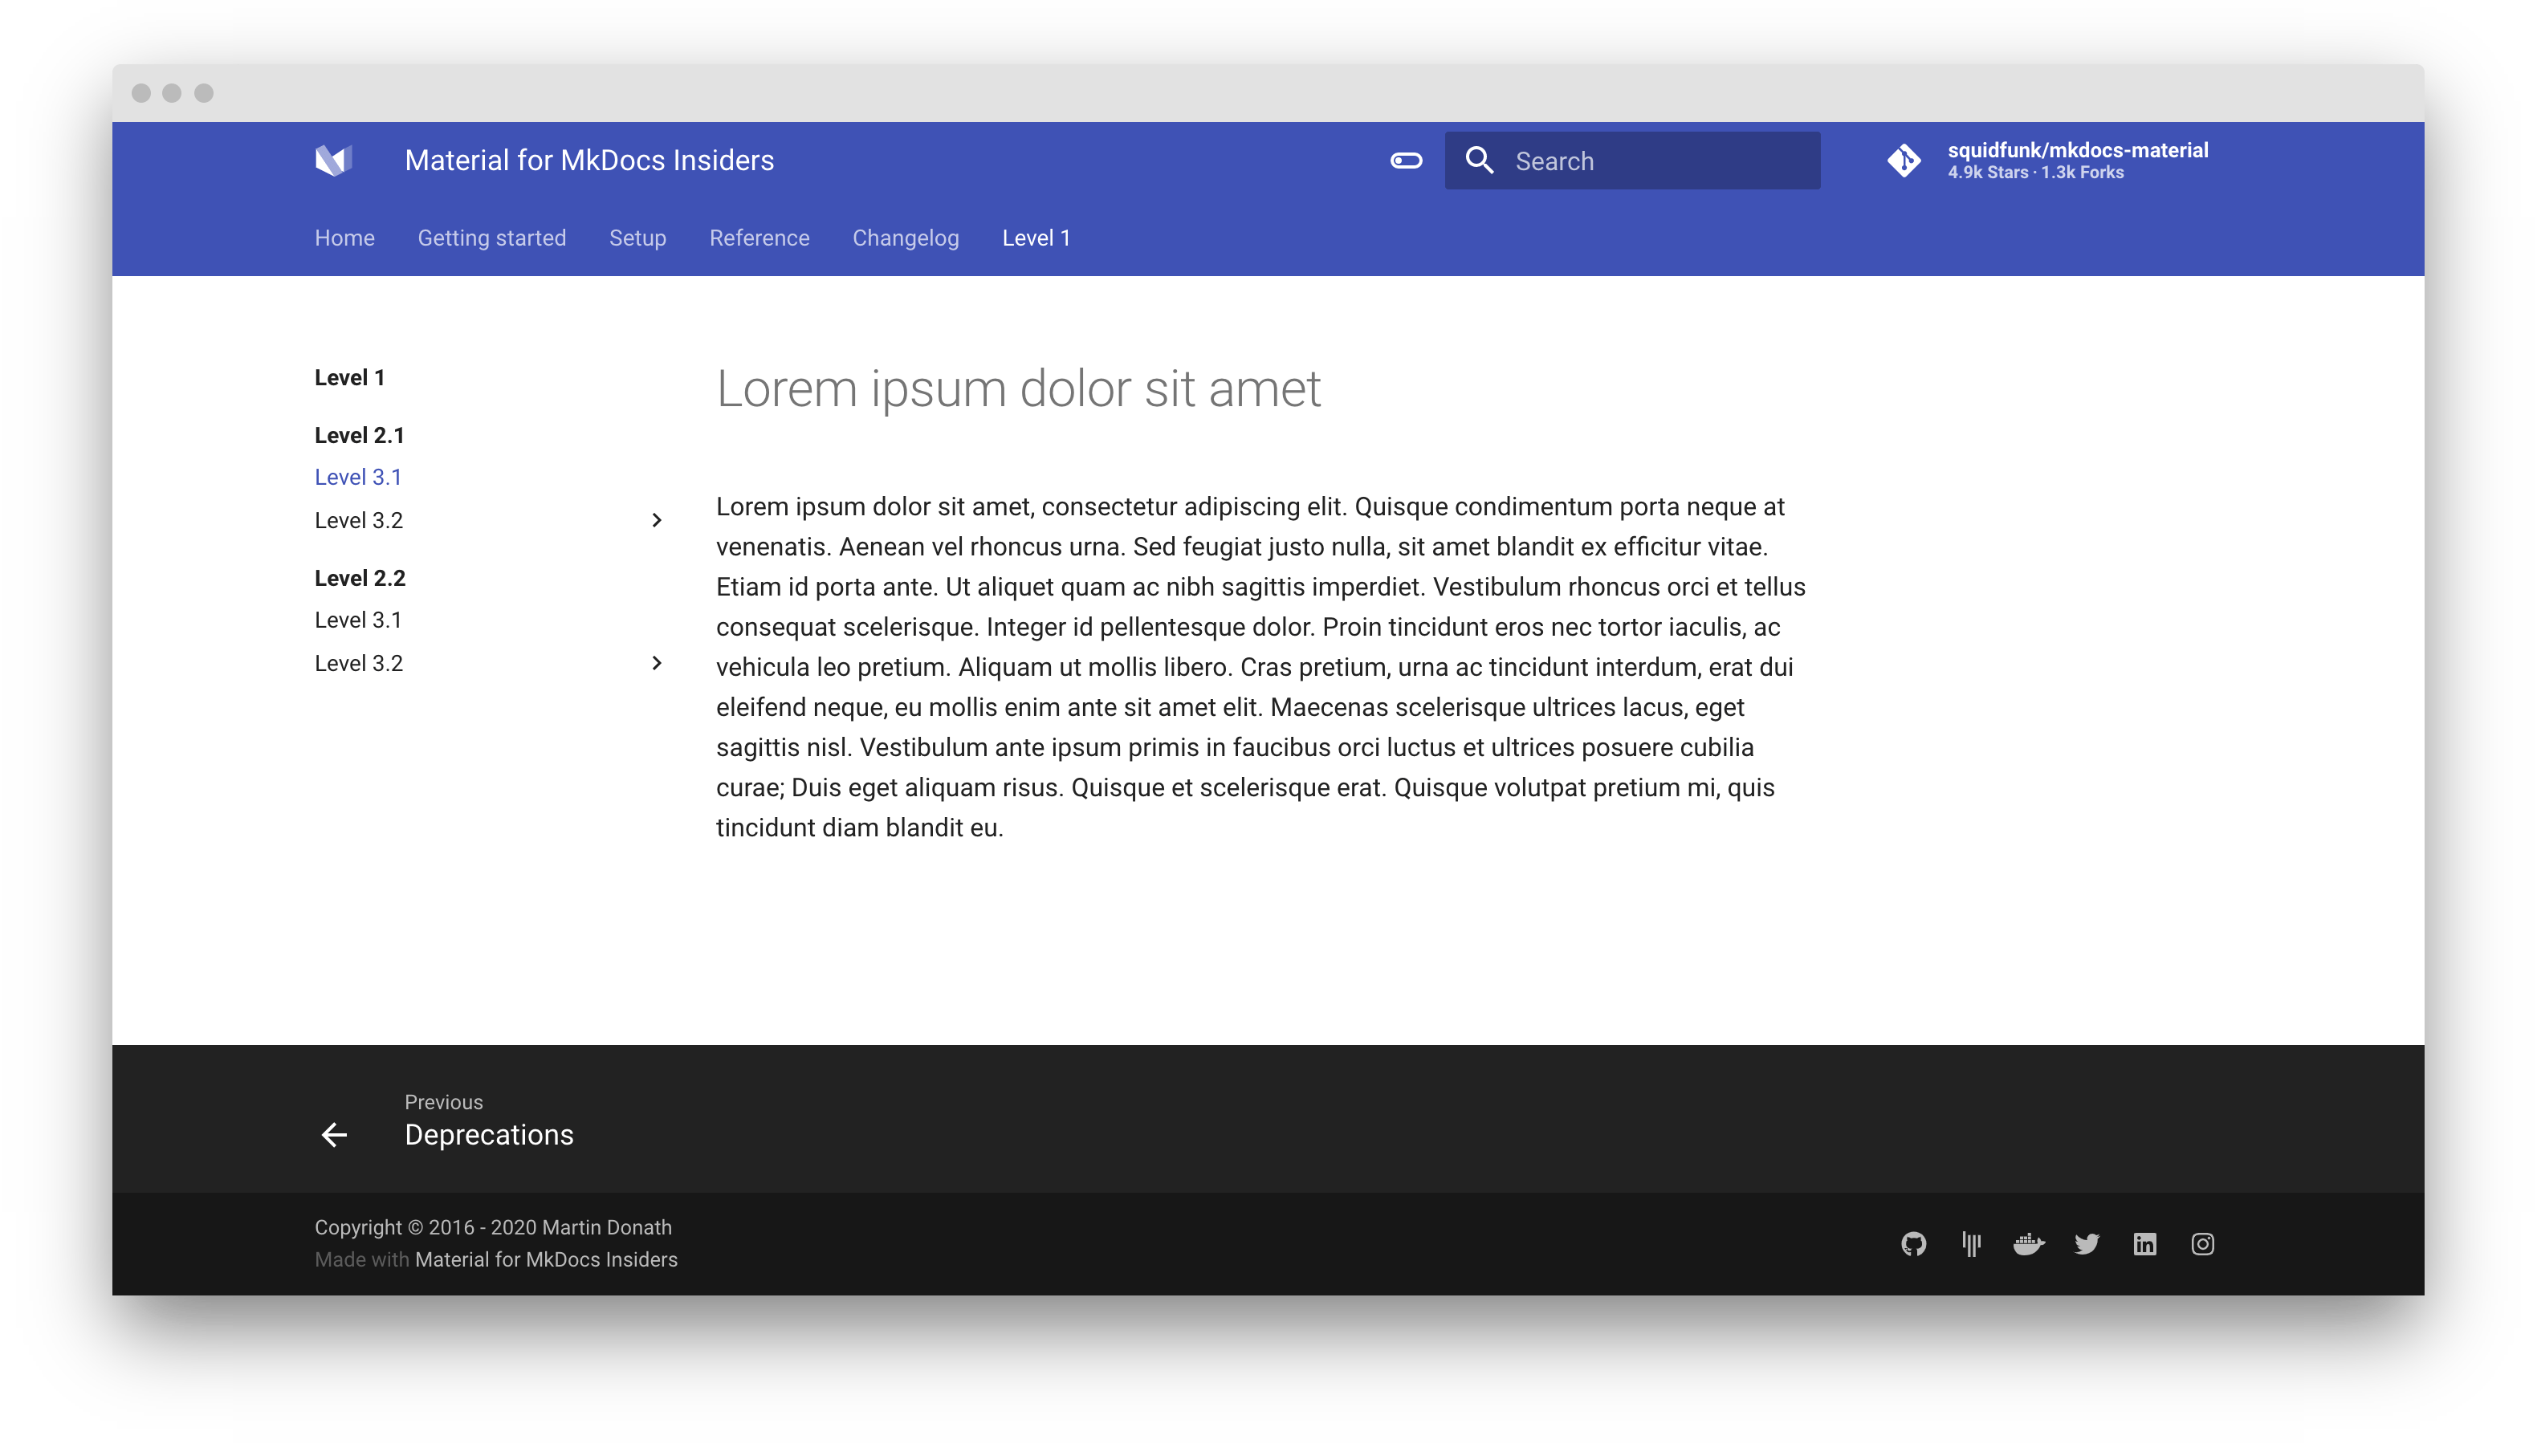This screenshot has width=2537, height=1456.
Task: Expand Level 3.2 under Level 2.2
Action: [657, 662]
